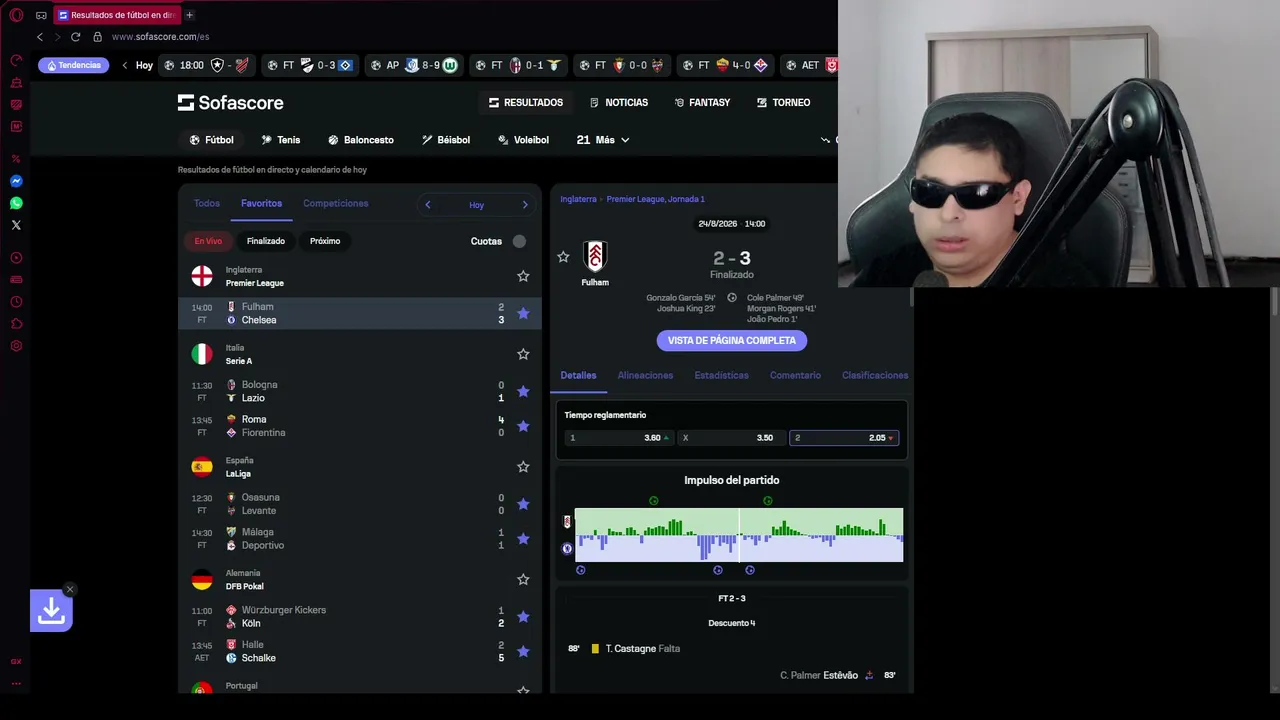Reload the Sofascore page
This screenshot has width=1280, height=720.
(75, 37)
